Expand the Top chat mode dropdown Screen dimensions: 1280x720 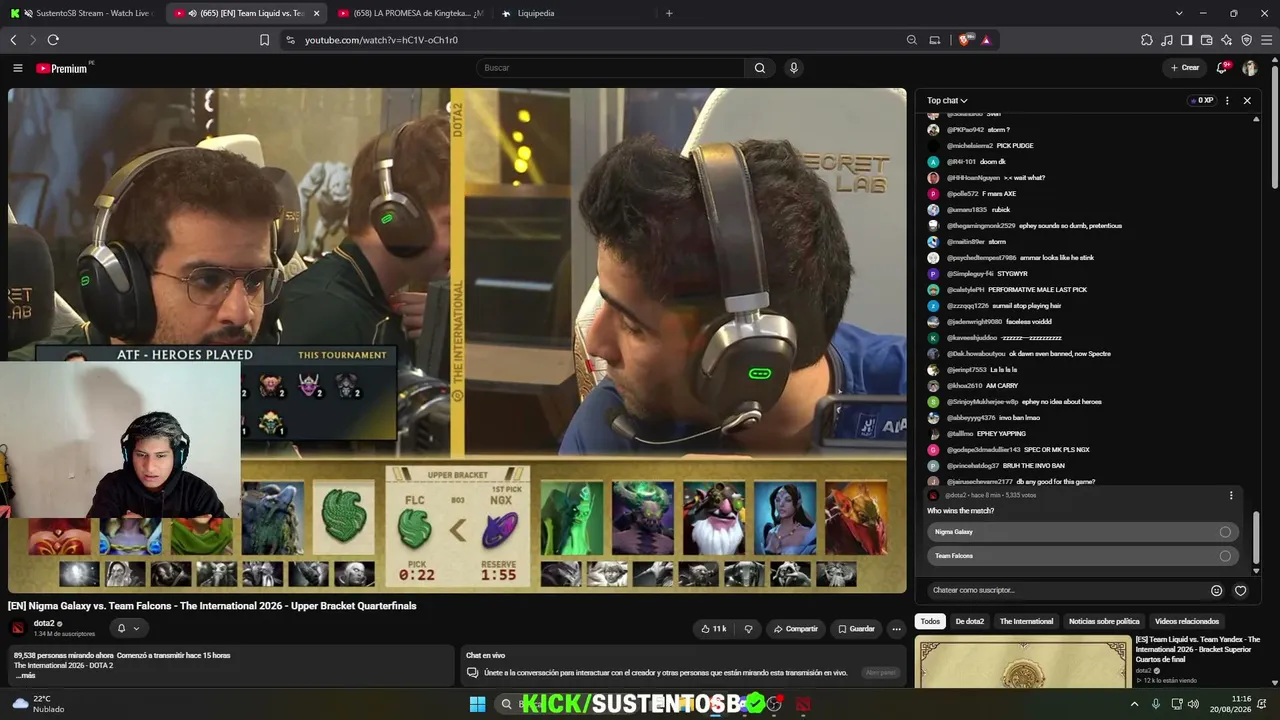coord(947,100)
